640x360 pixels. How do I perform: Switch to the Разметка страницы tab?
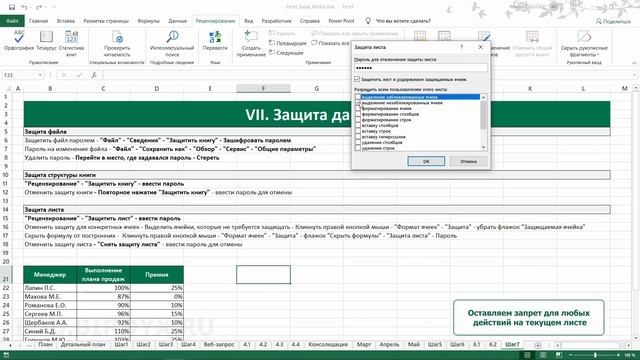pos(106,21)
